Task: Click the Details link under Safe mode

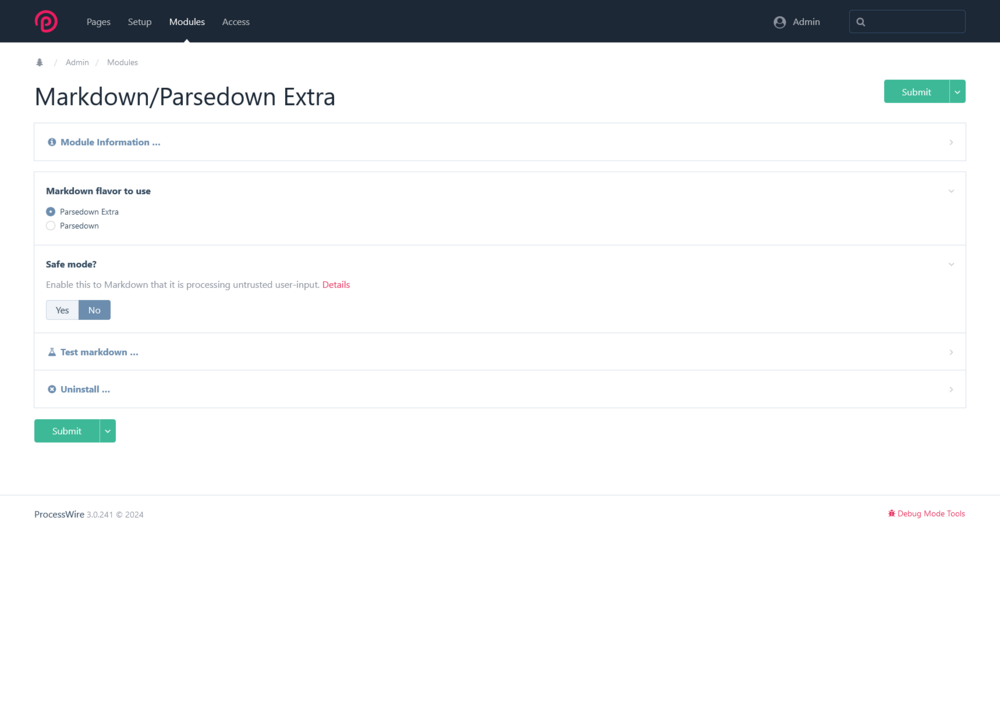Action: point(336,285)
